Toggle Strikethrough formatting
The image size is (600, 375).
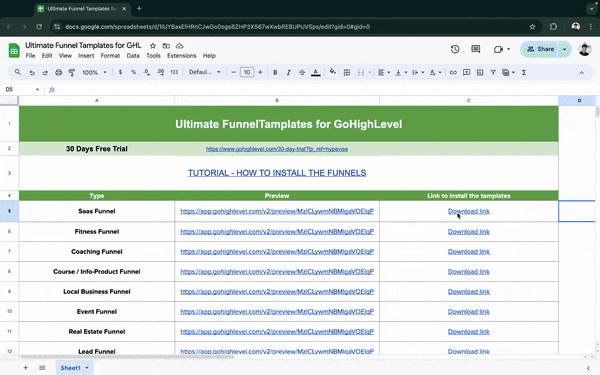(302, 72)
